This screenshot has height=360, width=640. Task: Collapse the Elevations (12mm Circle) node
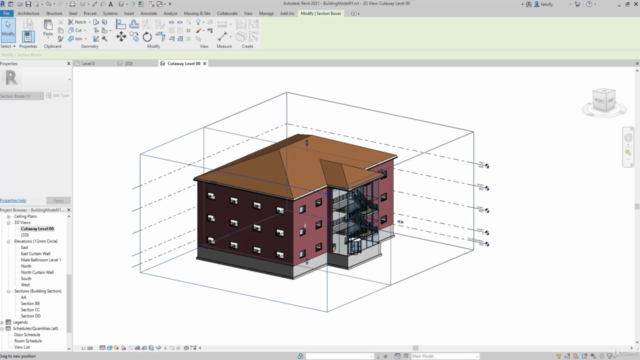point(9,241)
